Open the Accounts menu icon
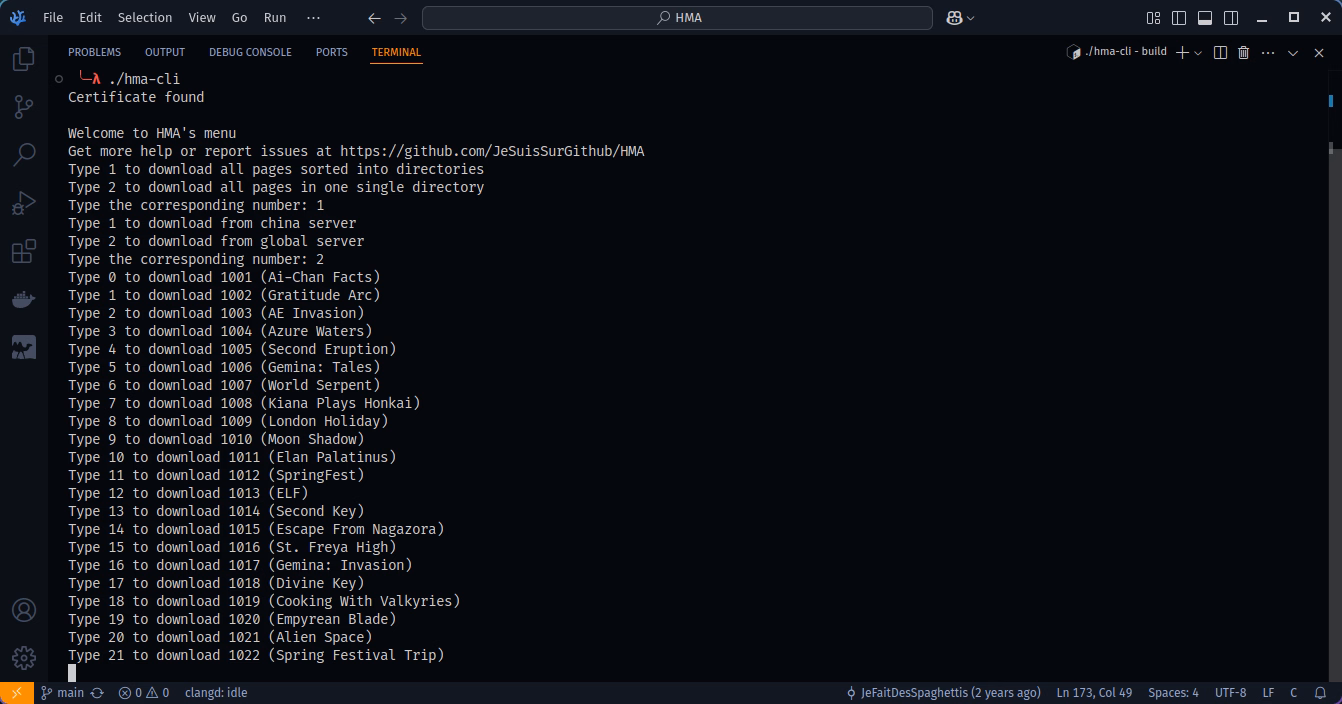The height and width of the screenshot is (704, 1342). (x=23, y=610)
